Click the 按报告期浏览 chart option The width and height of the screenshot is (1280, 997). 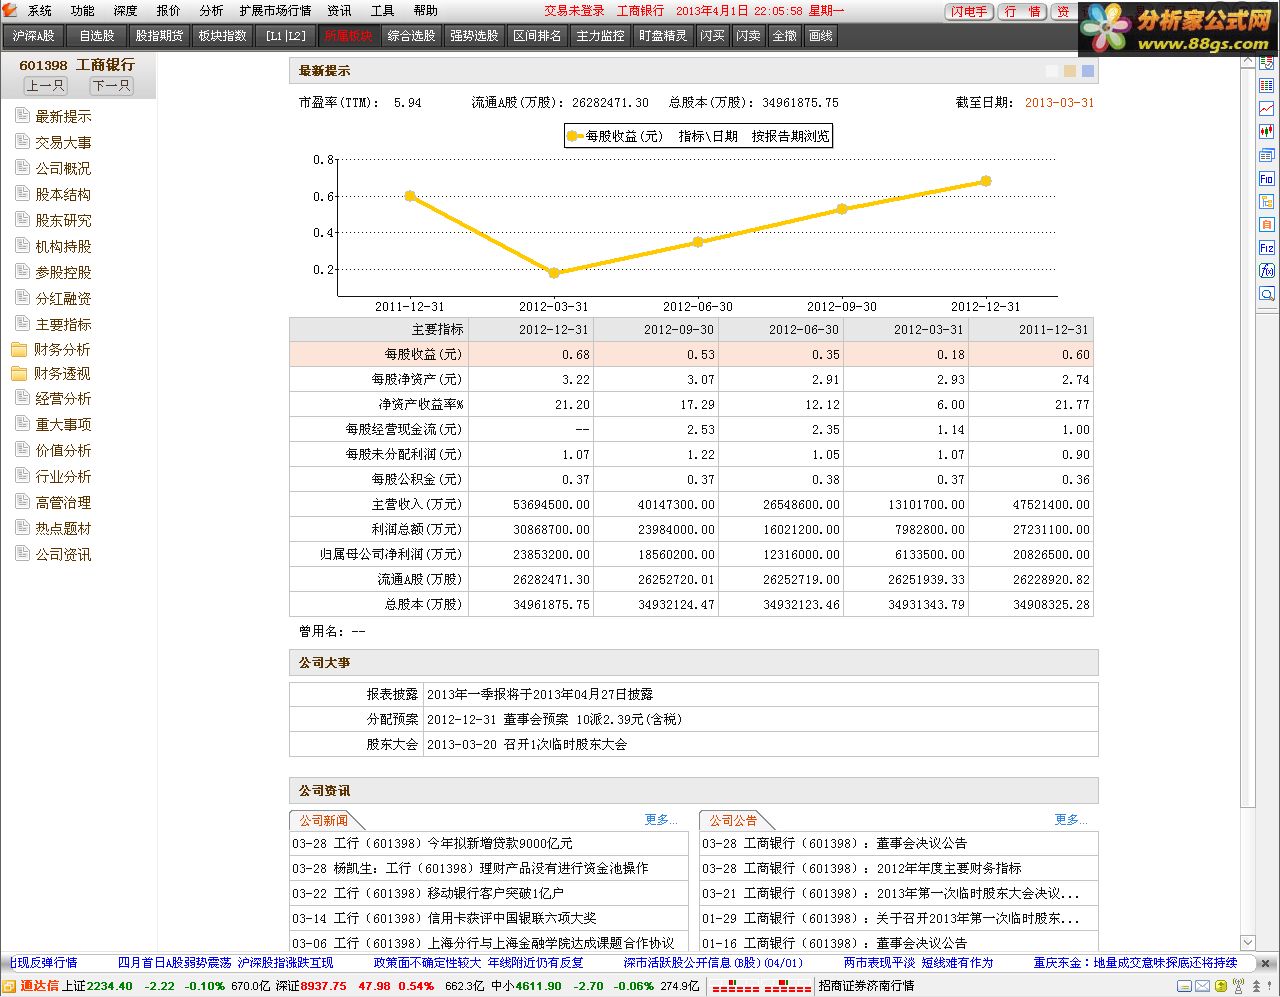(790, 136)
